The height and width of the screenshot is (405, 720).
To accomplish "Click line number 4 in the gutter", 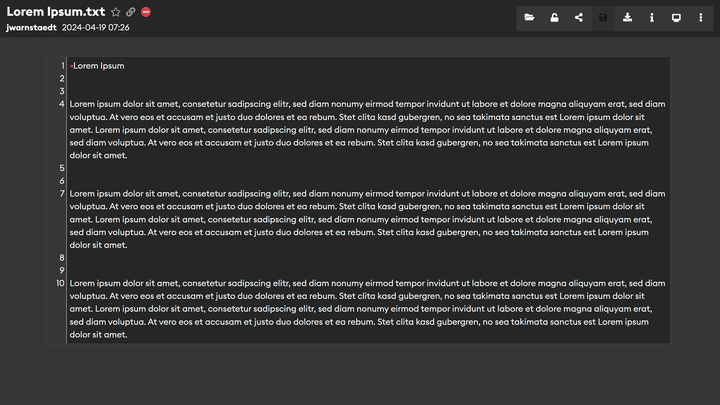I will click(x=62, y=104).
